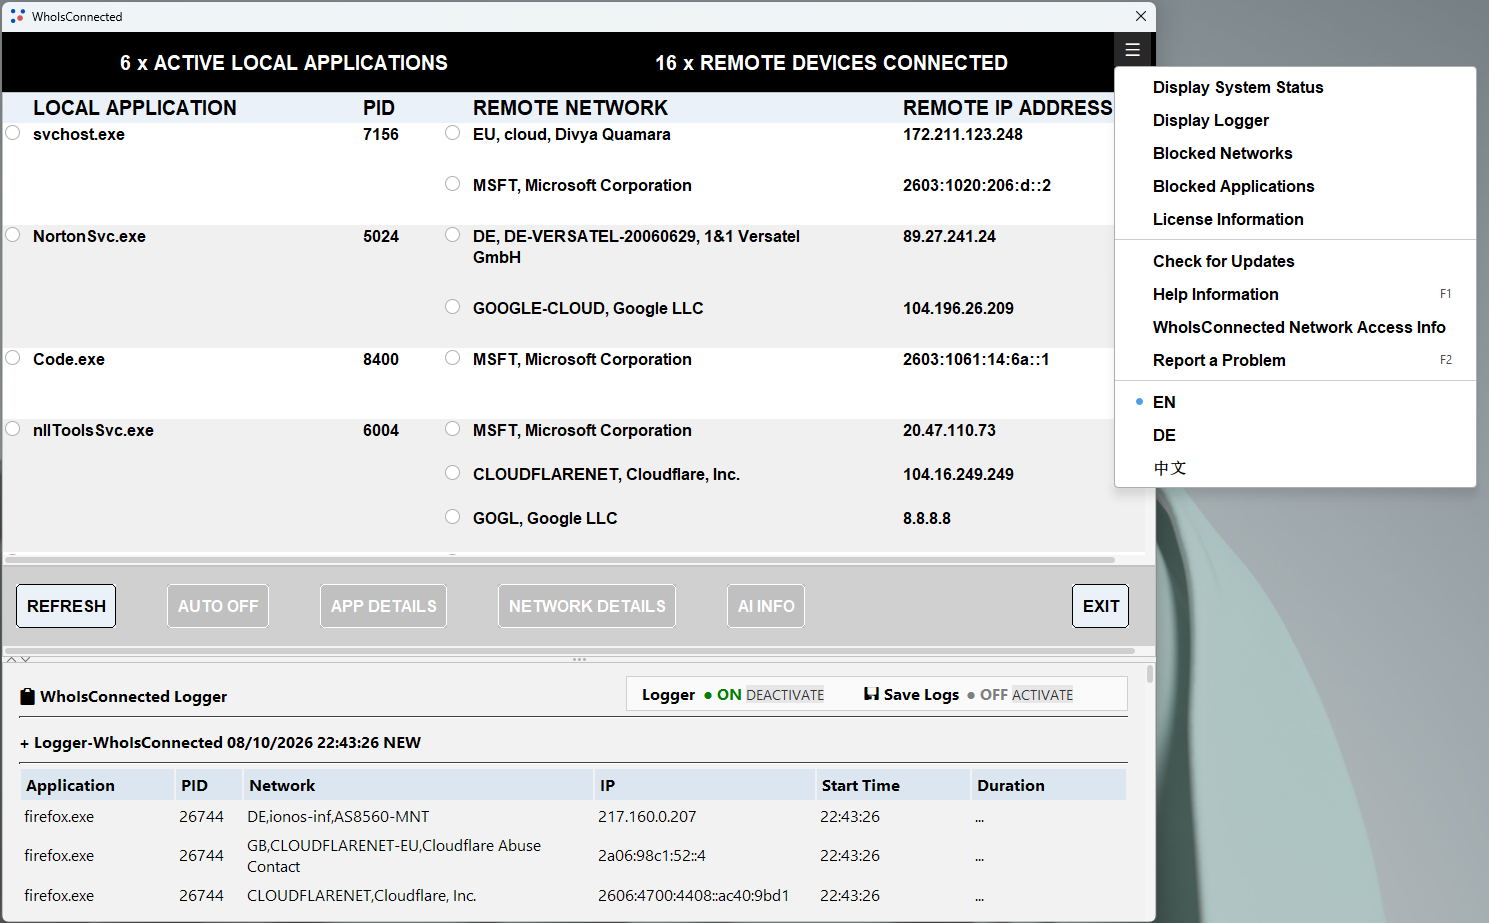
Task: Click the EXIT button
Action: coord(1100,606)
